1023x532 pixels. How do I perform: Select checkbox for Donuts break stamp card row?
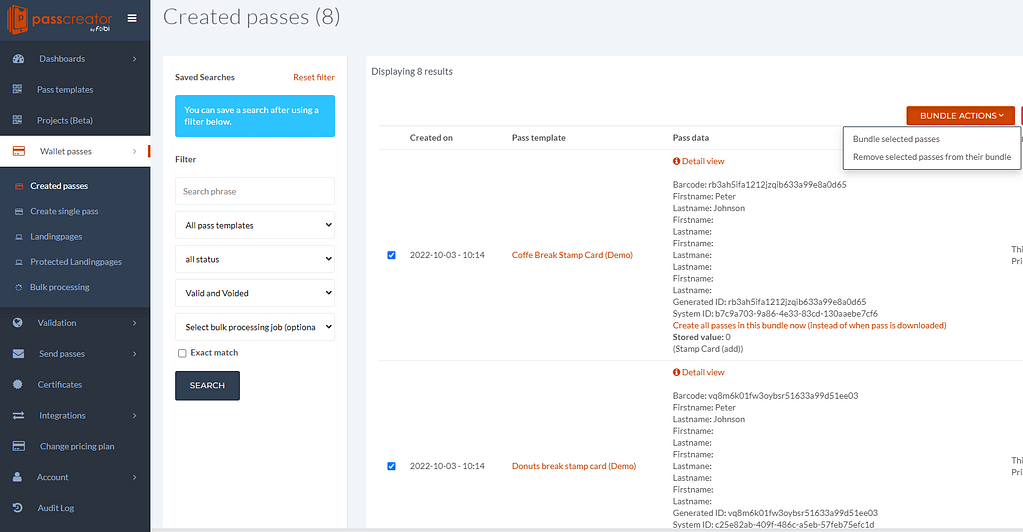[391, 466]
